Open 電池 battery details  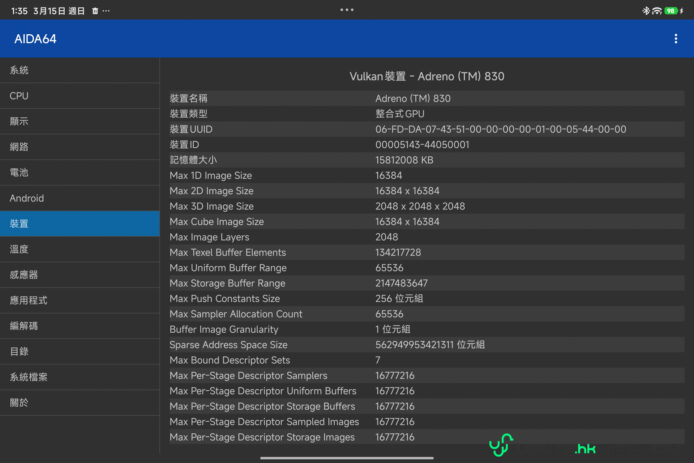80,172
